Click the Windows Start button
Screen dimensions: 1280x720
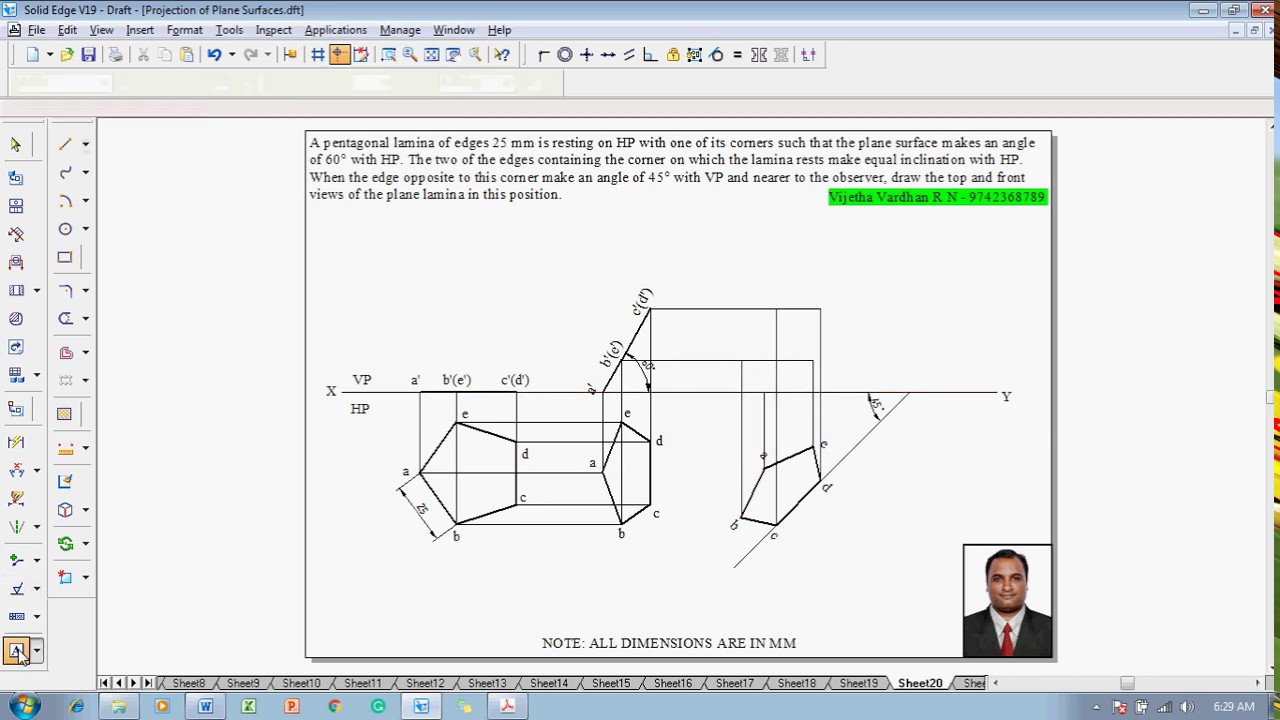24,707
